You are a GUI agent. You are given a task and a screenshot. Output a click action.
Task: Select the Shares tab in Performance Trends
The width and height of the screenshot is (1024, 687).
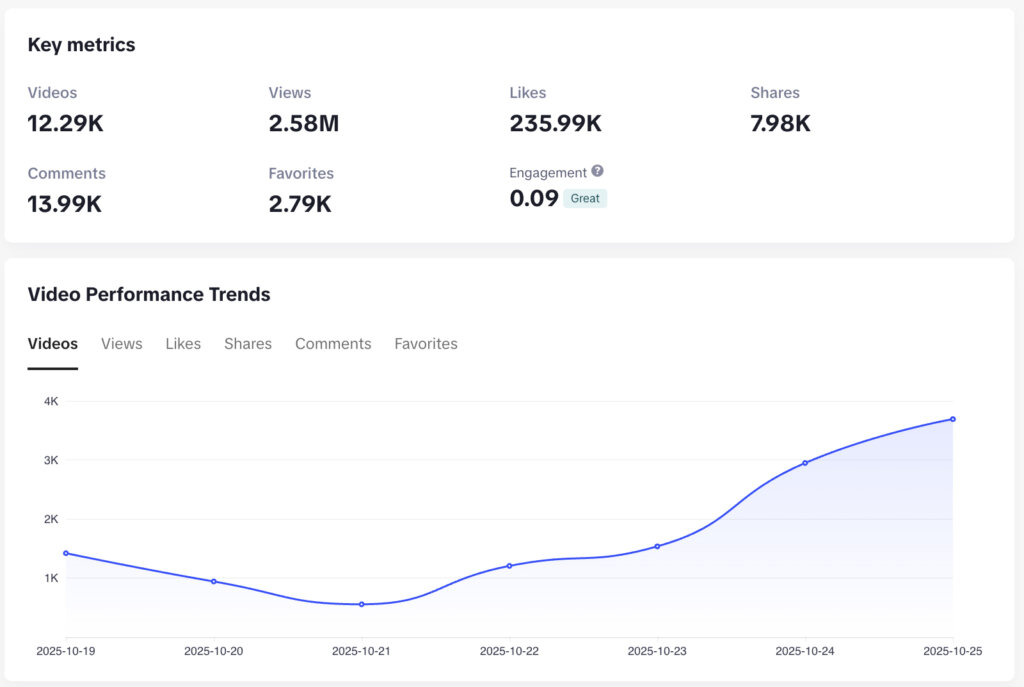248,344
